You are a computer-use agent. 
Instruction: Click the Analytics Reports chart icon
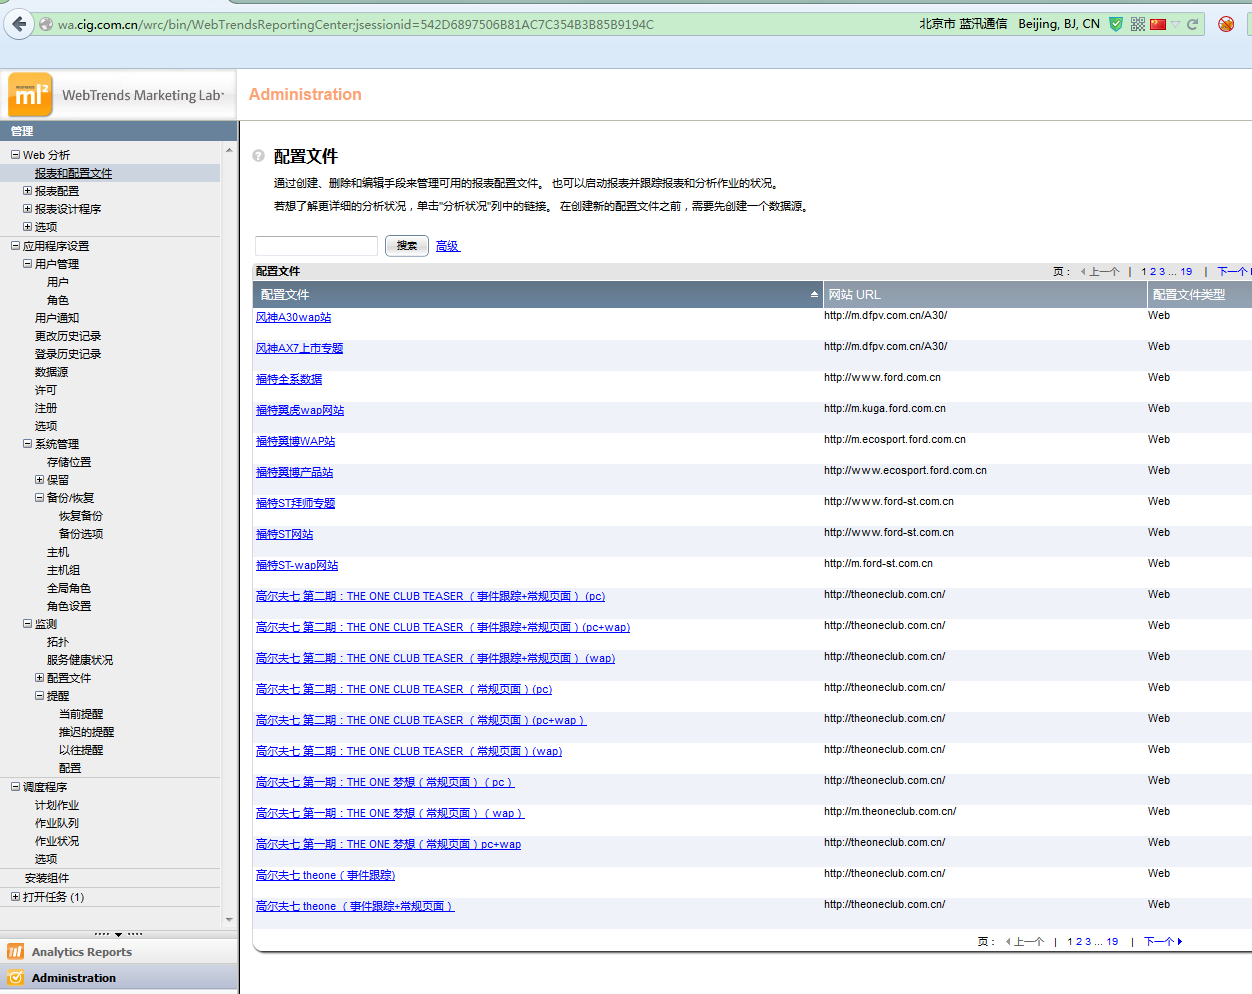(16, 952)
